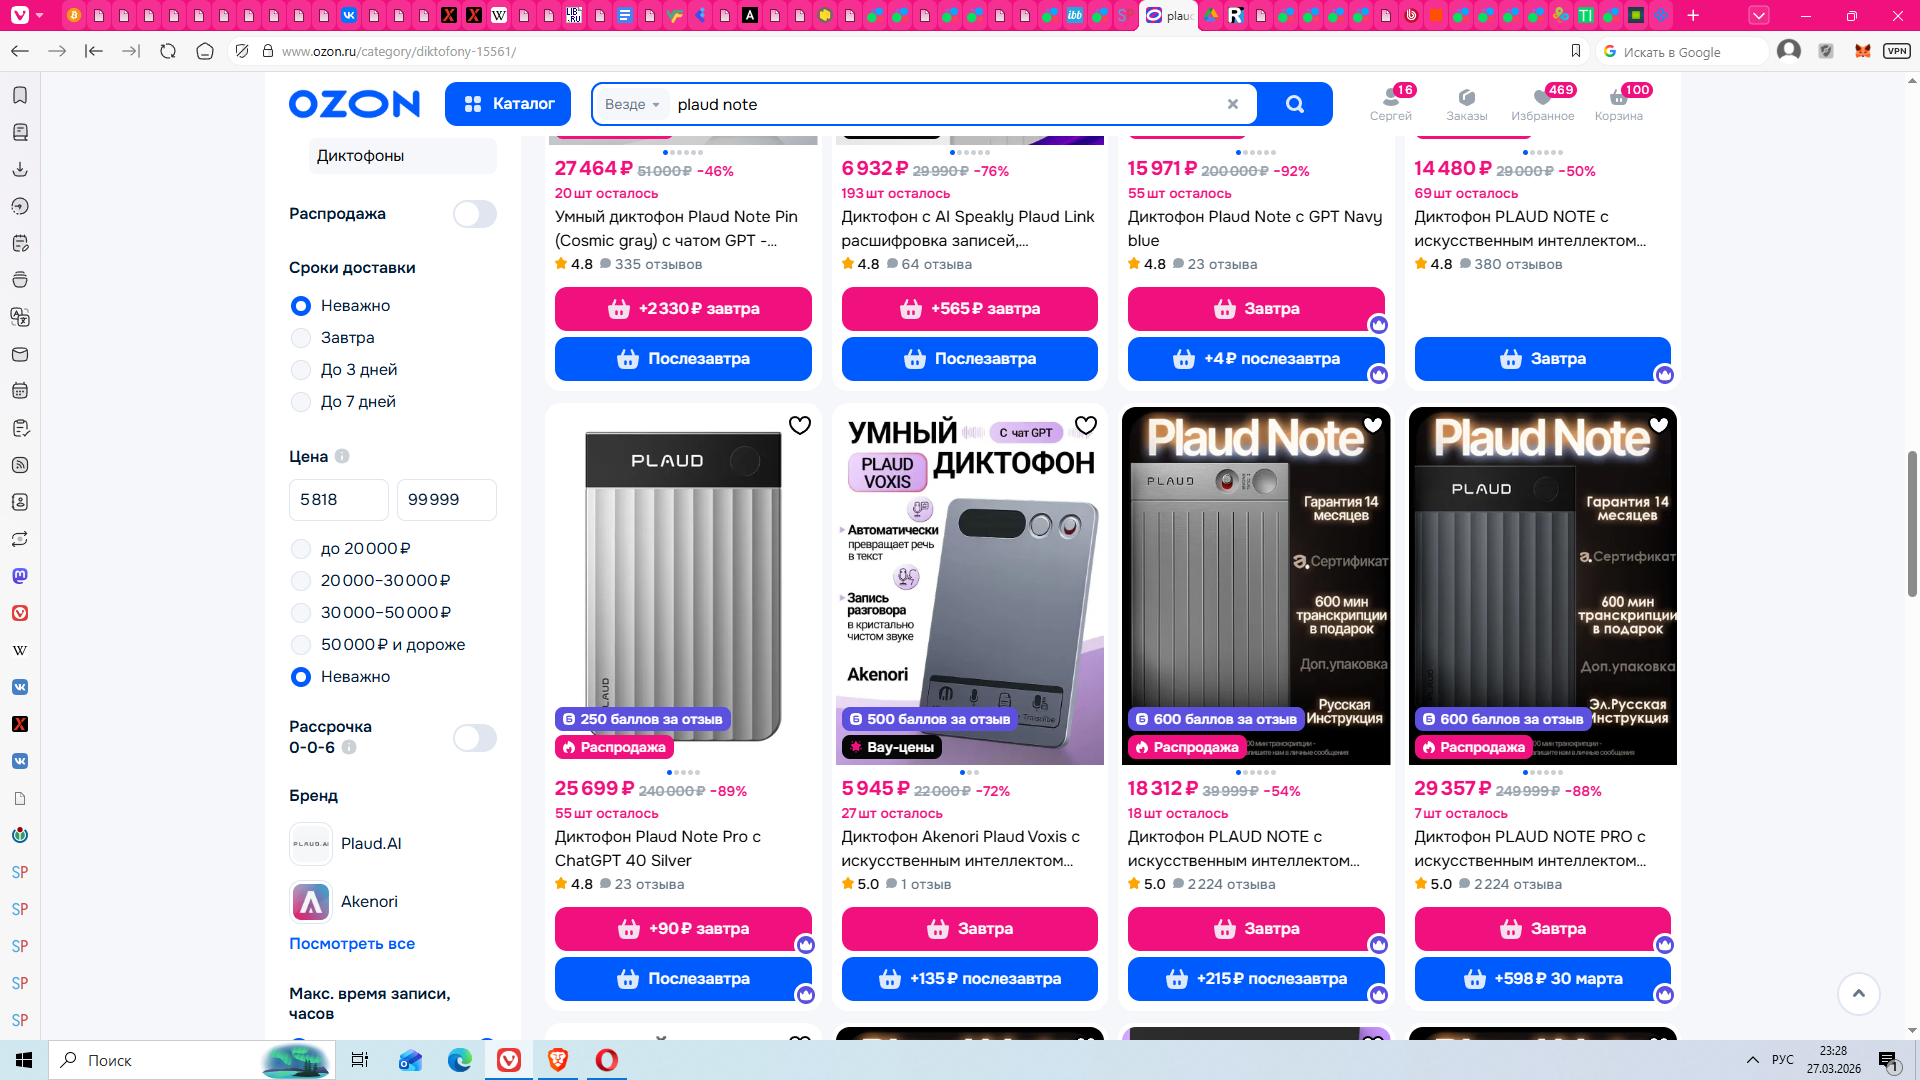Add Plaud Note Pro Silver to favorites
1920x1080 pixels.
click(x=800, y=426)
